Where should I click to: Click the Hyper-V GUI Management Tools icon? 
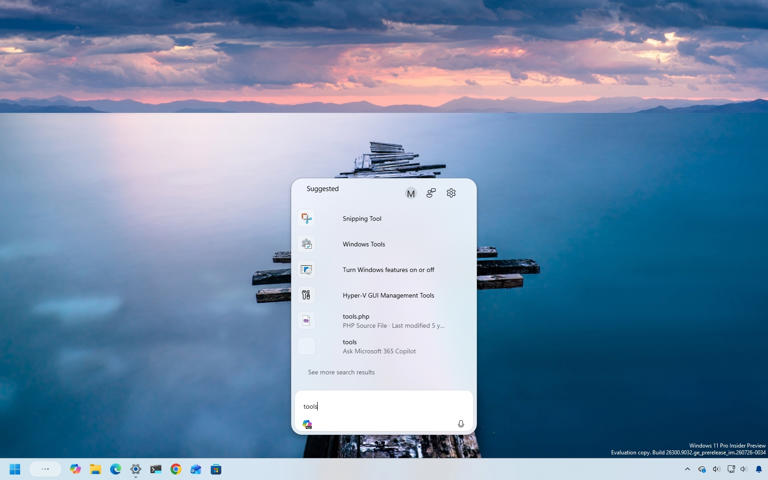[307, 295]
